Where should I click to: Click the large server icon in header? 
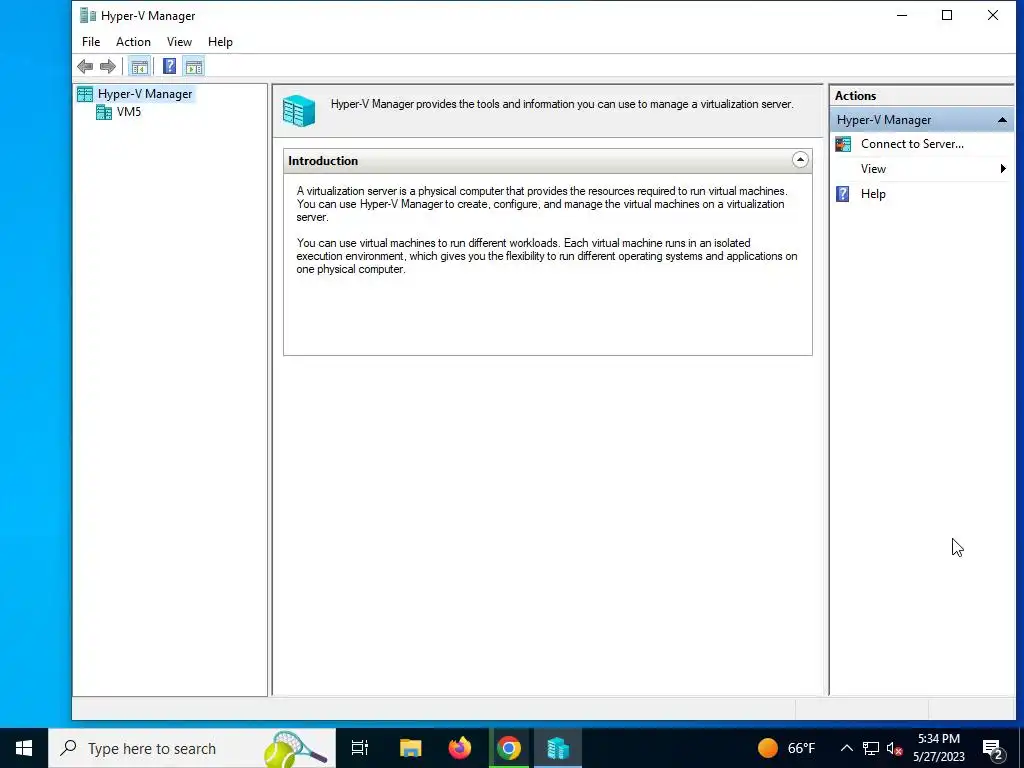pyautogui.click(x=299, y=110)
